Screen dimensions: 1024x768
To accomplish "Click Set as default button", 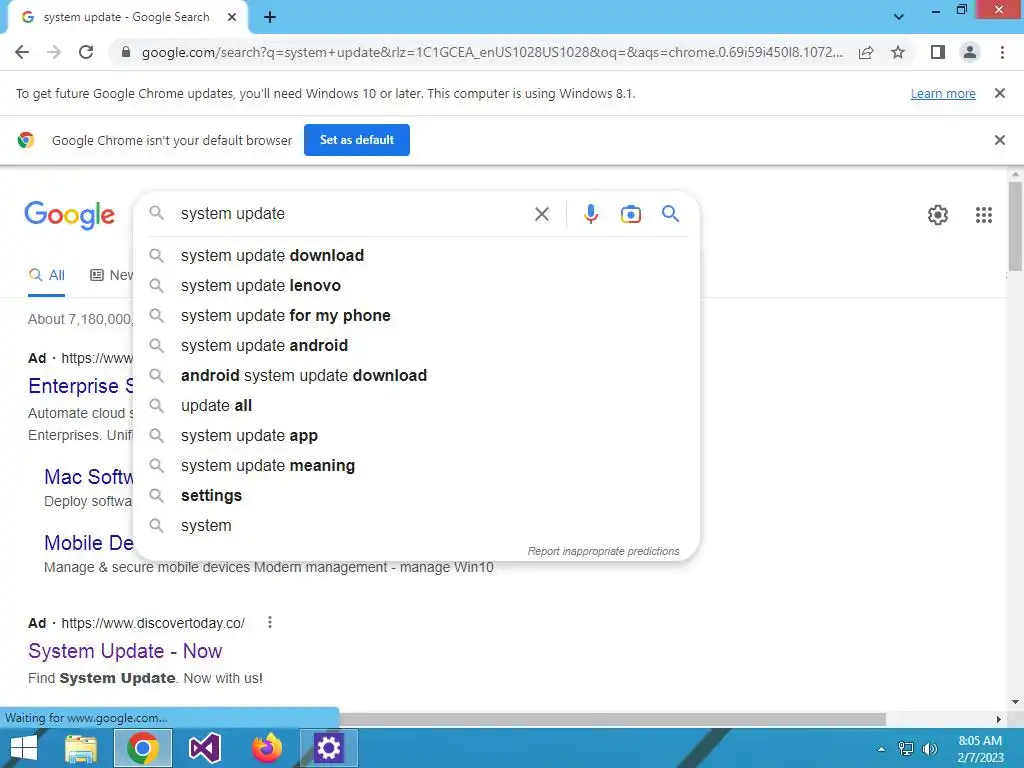I will click(x=357, y=140).
